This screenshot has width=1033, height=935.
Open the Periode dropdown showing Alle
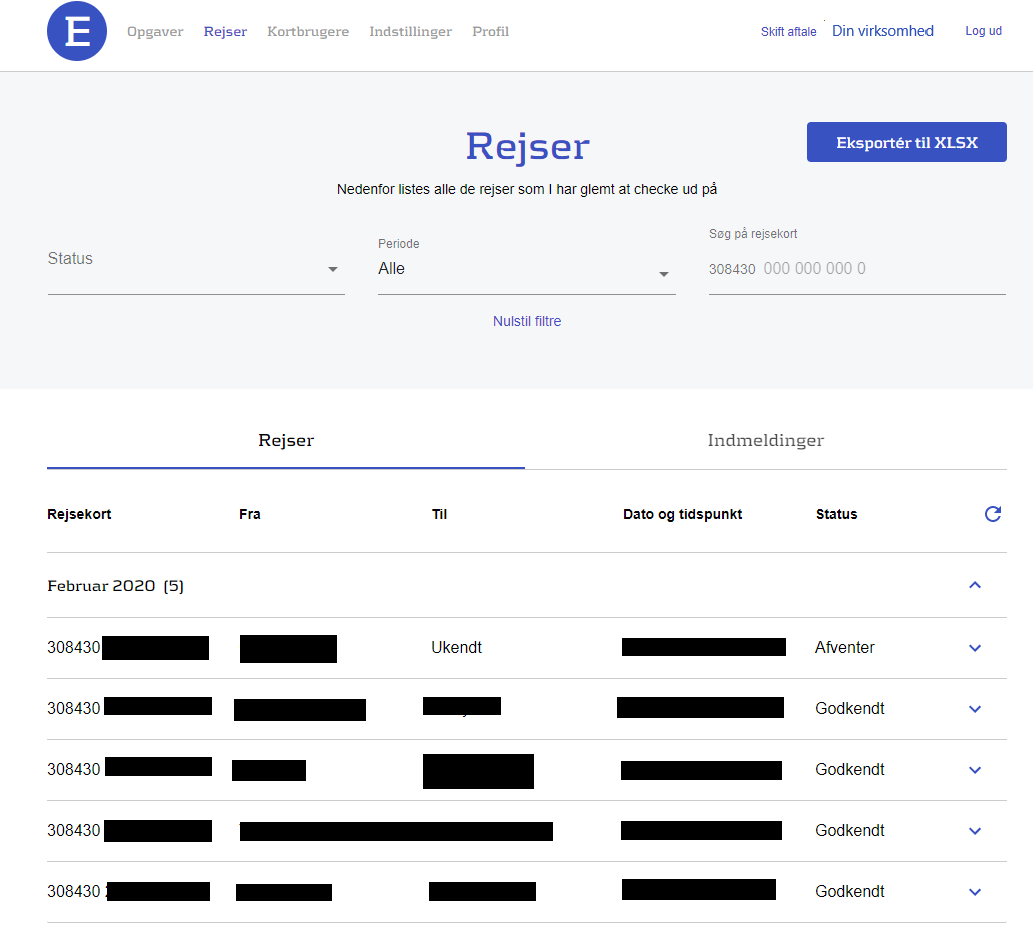(526, 269)
